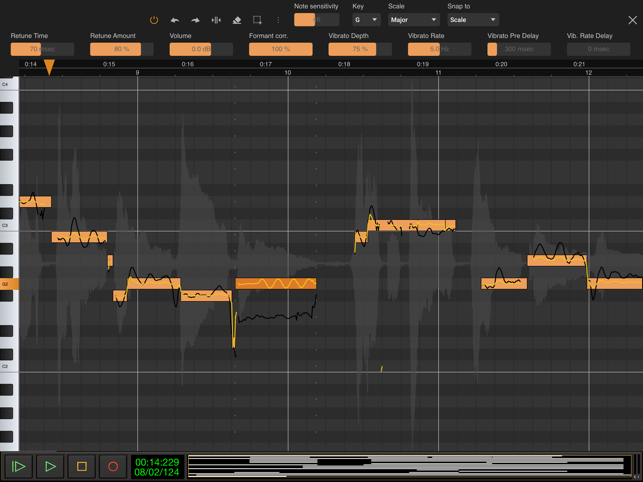This screenshot has width=643, height=482.
Task: Click the green play button
Action: tap(50, 466)
